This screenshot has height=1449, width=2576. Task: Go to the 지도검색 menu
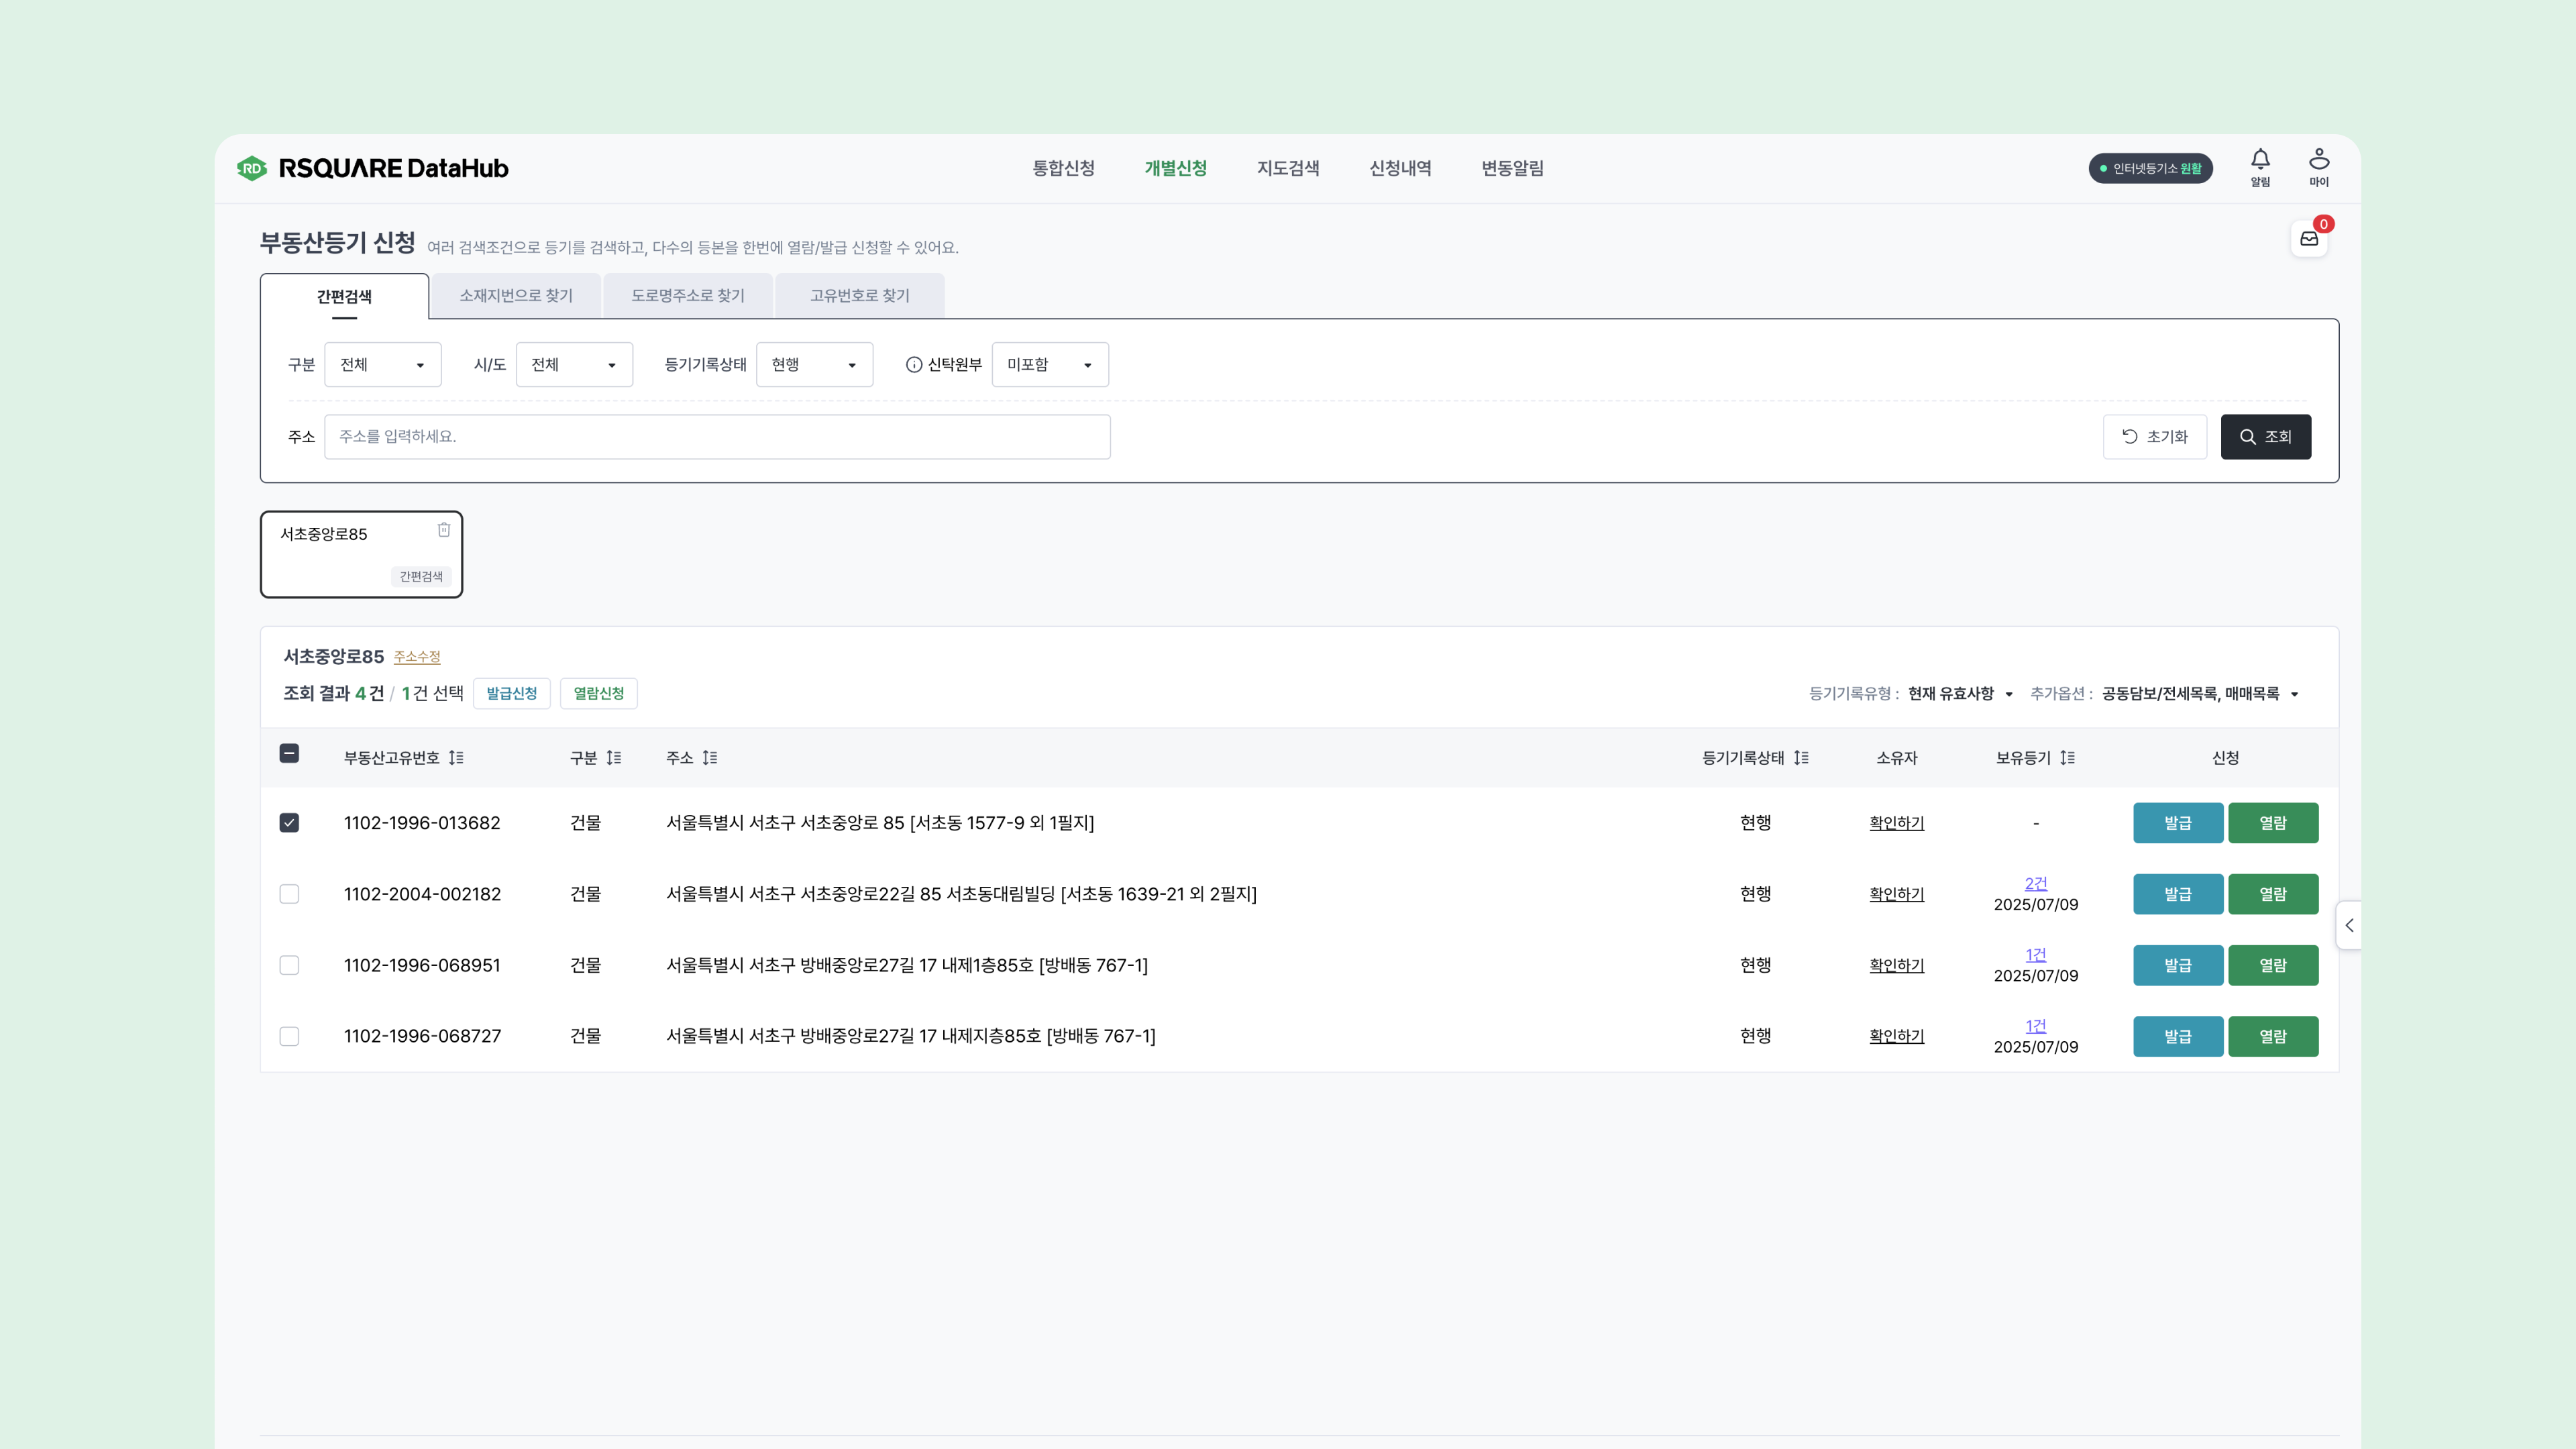[1287, 168]
